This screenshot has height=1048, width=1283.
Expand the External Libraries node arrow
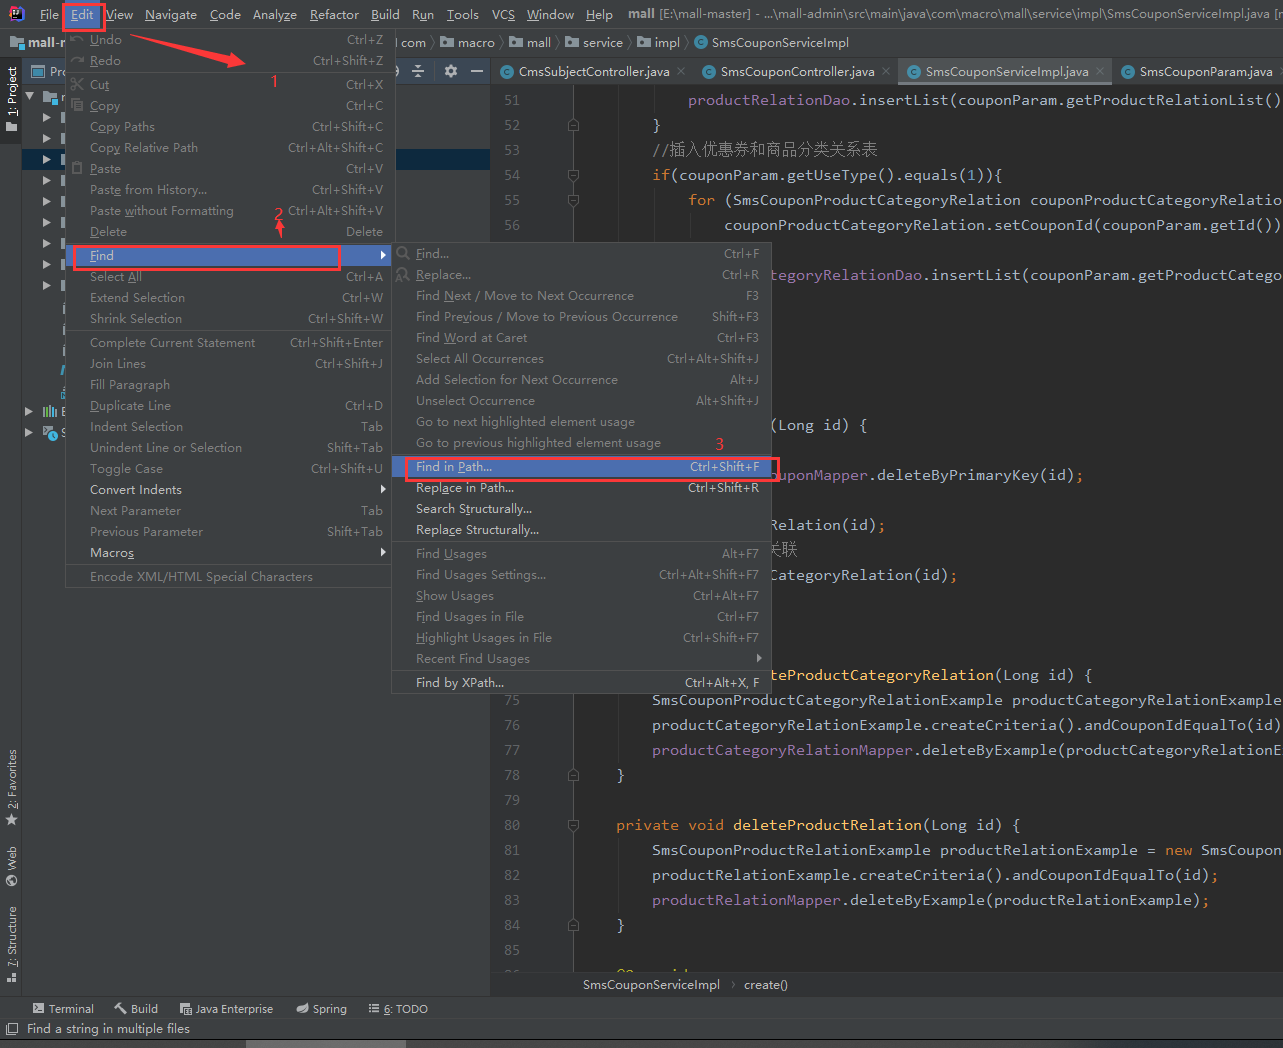pos(29,411)
